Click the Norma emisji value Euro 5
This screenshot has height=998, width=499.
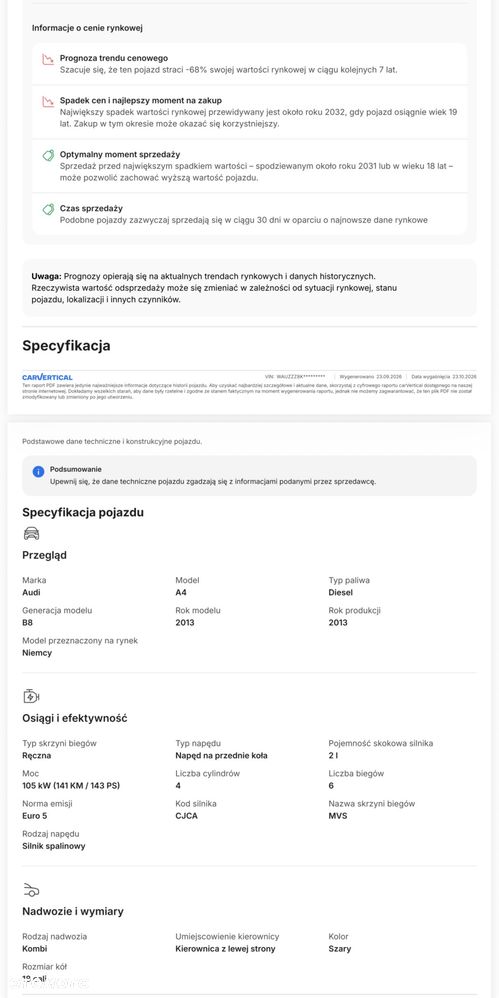point(35,816)
